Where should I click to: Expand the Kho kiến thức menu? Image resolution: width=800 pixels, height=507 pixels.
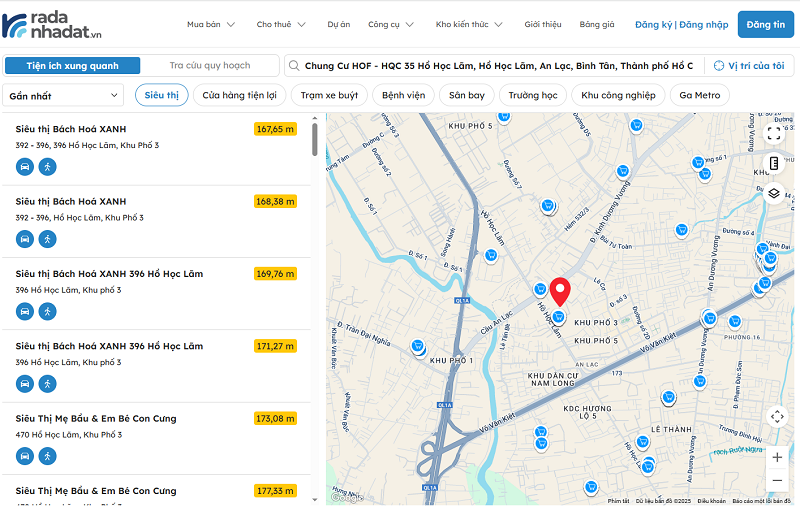coord(469,24)
